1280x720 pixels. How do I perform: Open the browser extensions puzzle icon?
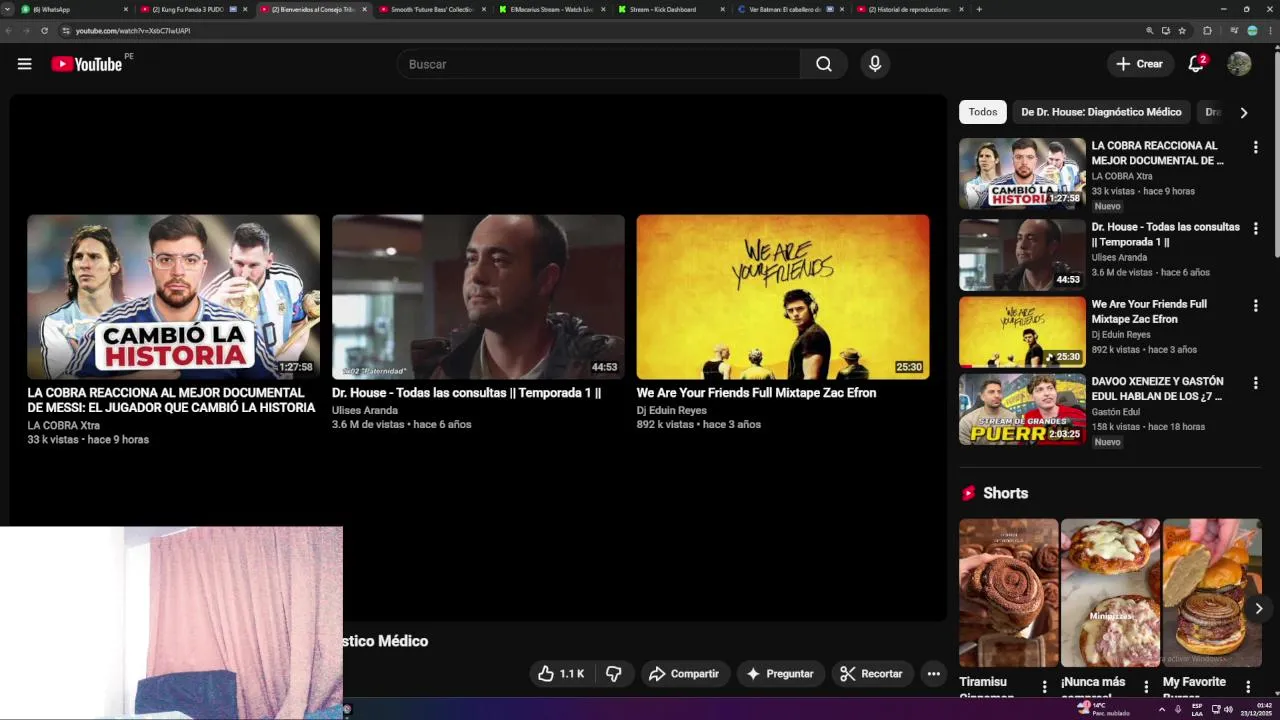pos(1207,31)
